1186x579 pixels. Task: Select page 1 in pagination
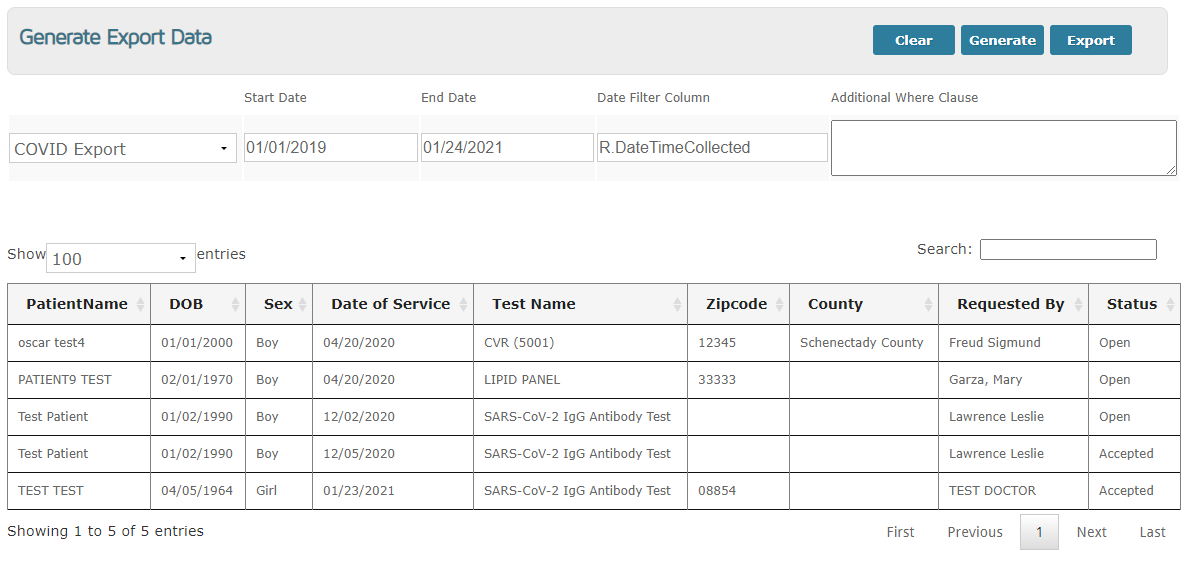click(1039, 532)
